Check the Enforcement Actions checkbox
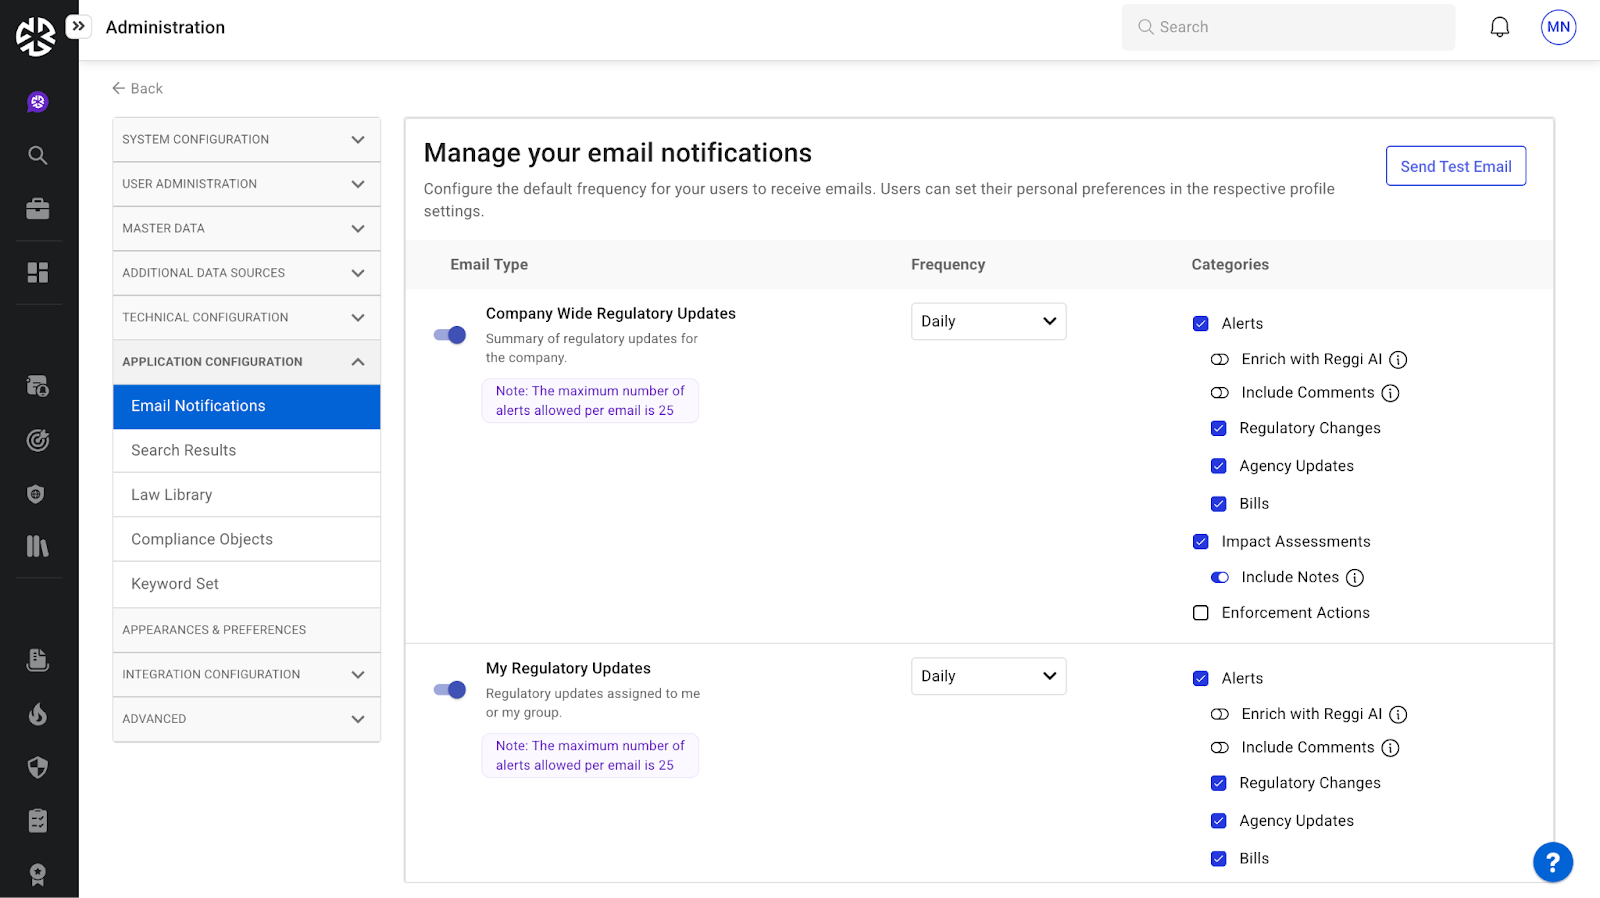 pyautogui.click(x=1201, y=613)
